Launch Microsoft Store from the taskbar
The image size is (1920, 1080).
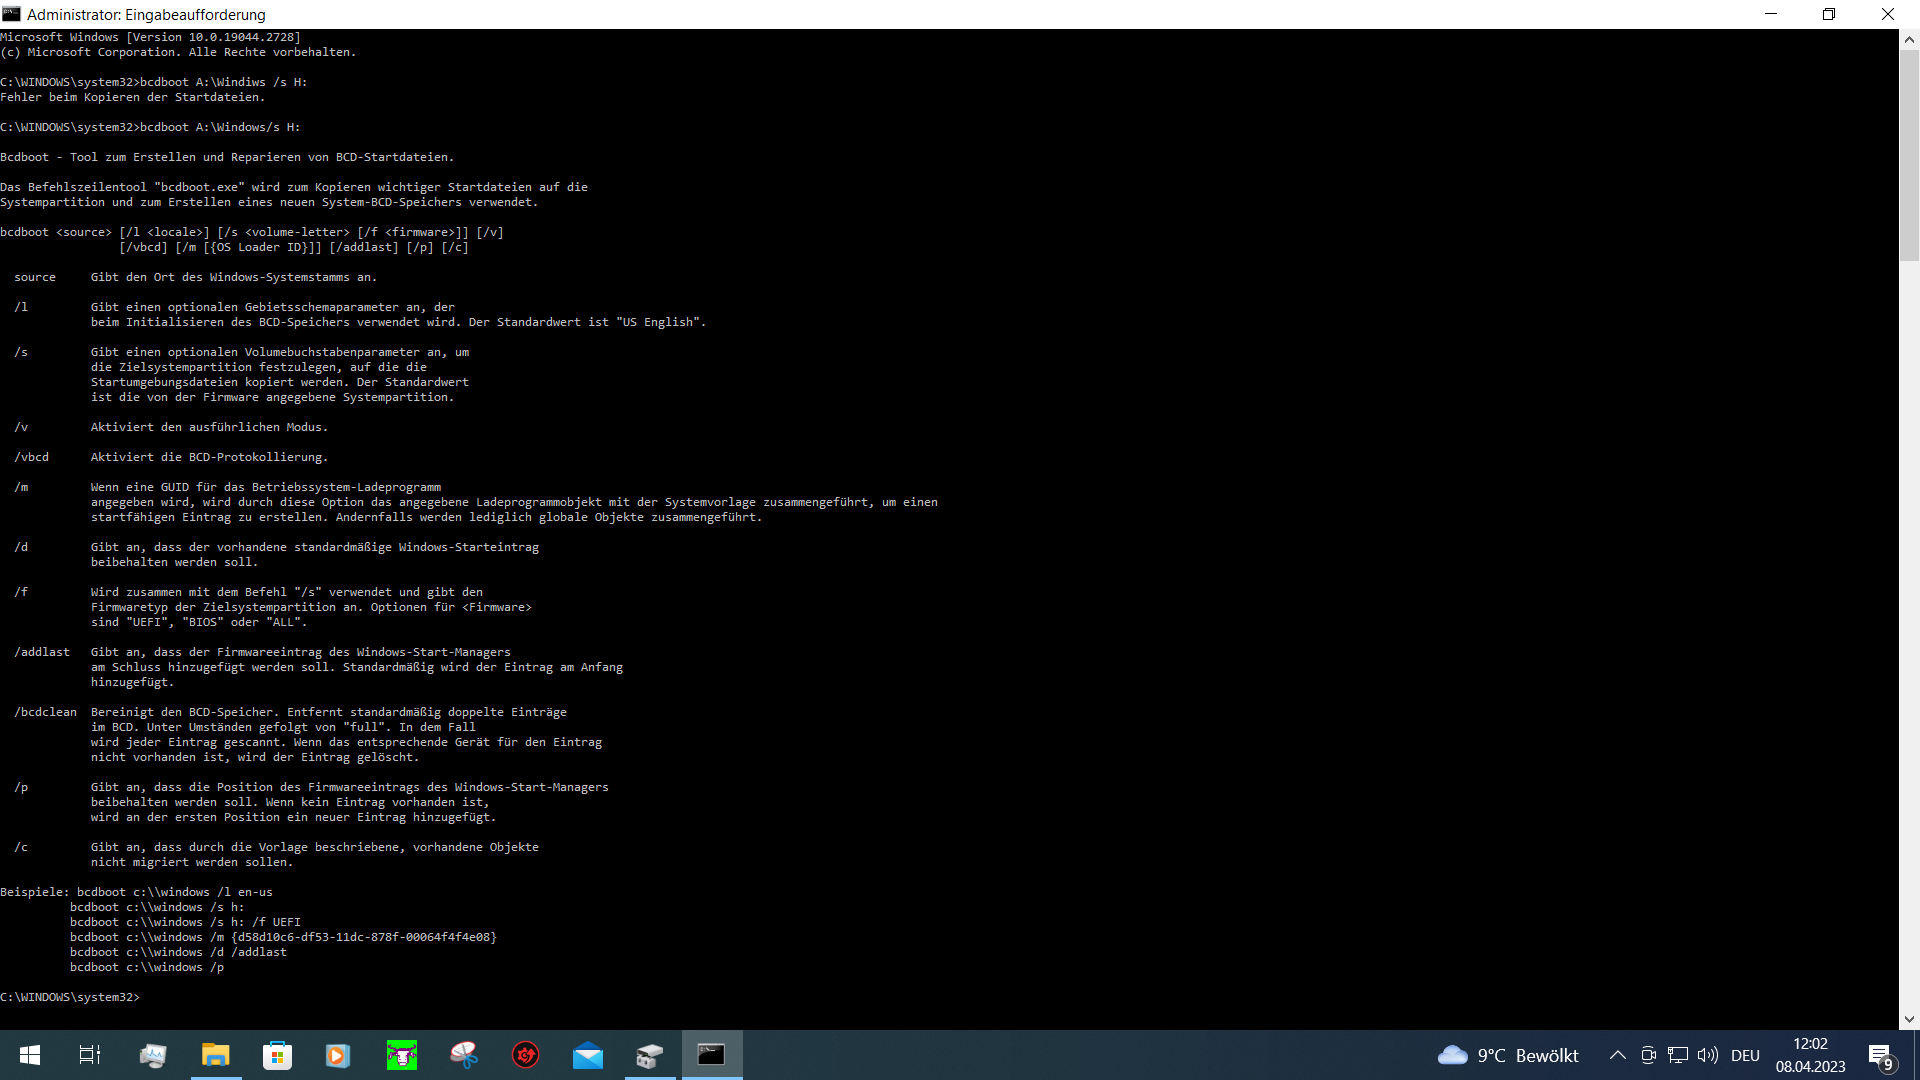pos(277,1055)
